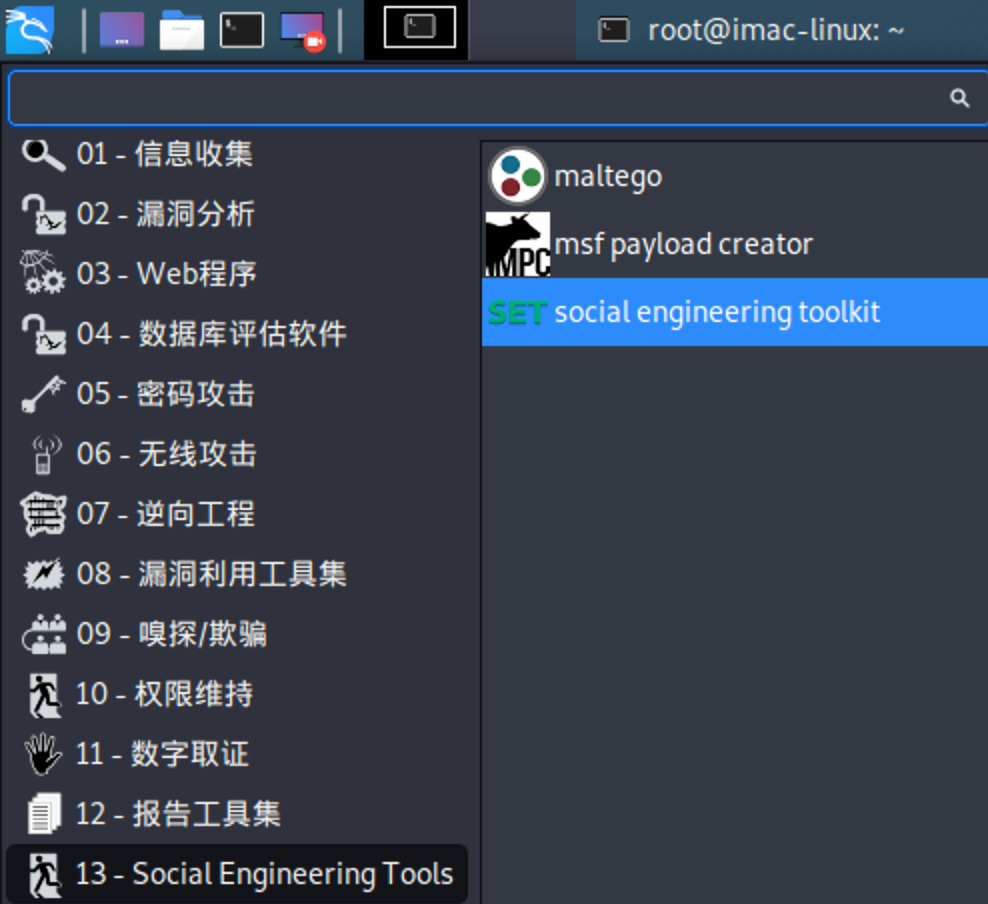Click the magnifier search icon
Image resolution: width=988 pixels, height=904 pixels.
pos(960,98)
